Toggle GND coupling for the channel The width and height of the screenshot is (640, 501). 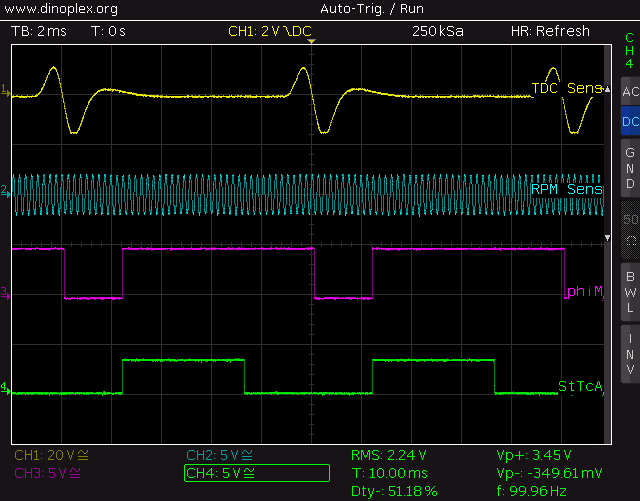pyautogui.click(x=629, y=168)
